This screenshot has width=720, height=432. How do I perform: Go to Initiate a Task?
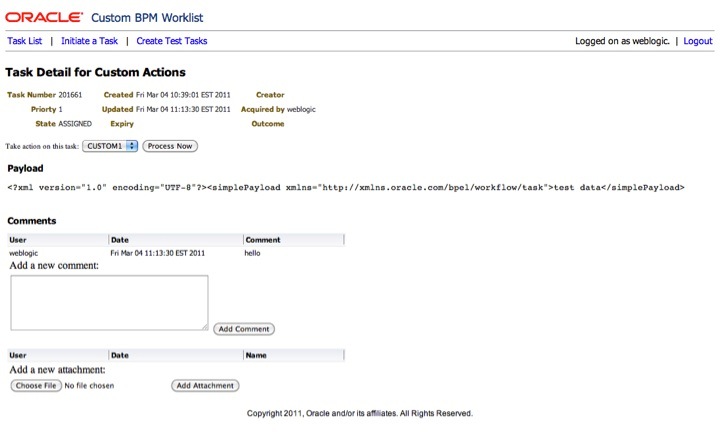tap(89, 41)
